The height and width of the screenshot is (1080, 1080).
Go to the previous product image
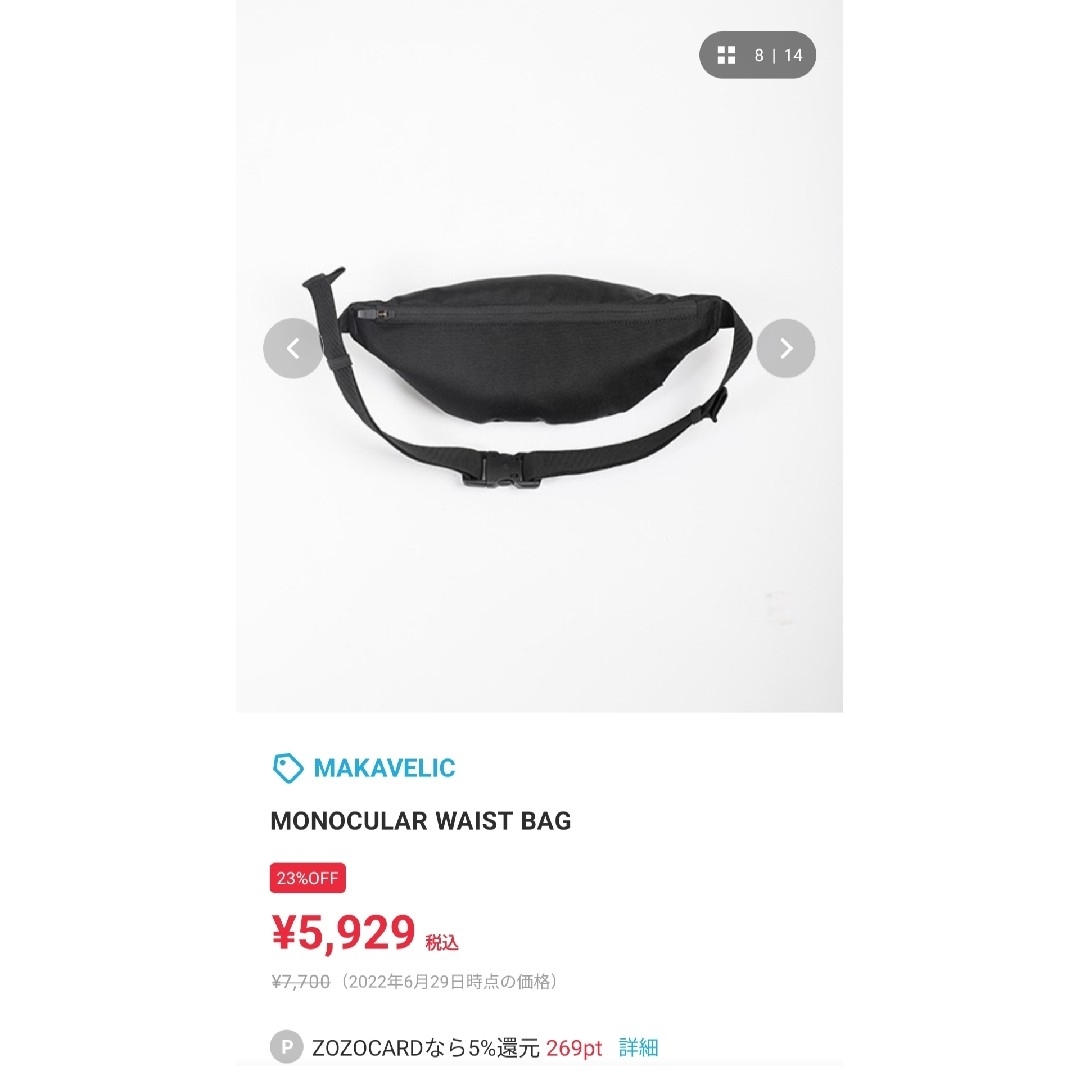[293, 348]
